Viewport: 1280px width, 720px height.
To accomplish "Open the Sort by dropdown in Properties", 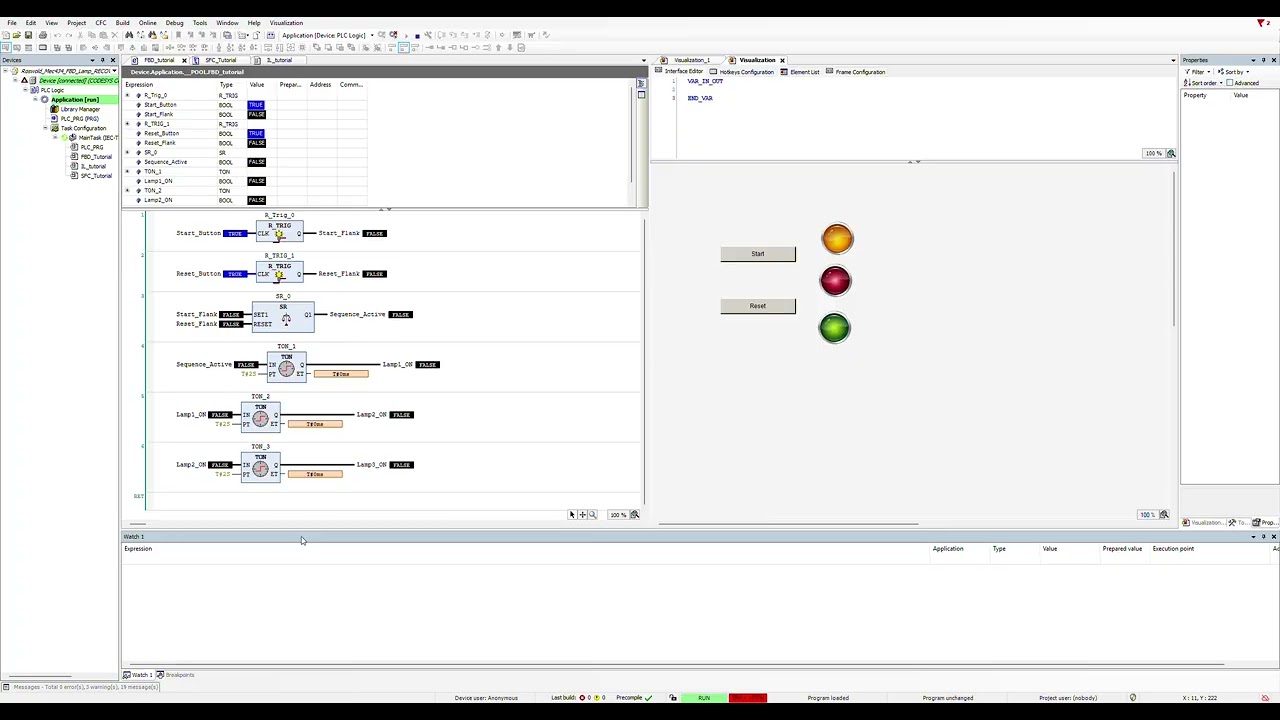I will pyautogui.click(x=1233, y=72).
